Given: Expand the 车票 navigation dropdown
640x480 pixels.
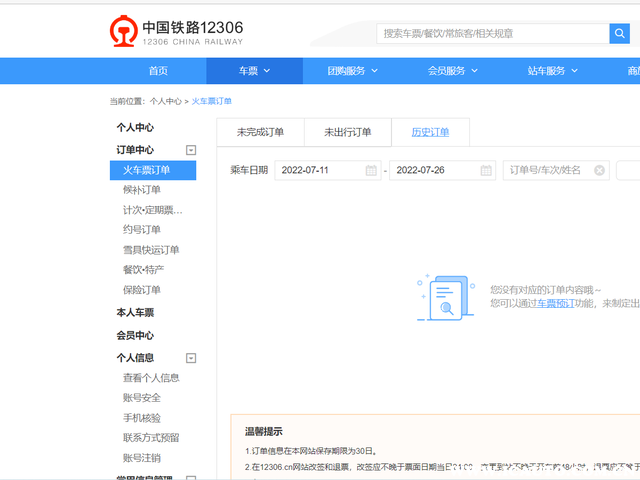Looking at the screenshot, I should coord(254,71).
